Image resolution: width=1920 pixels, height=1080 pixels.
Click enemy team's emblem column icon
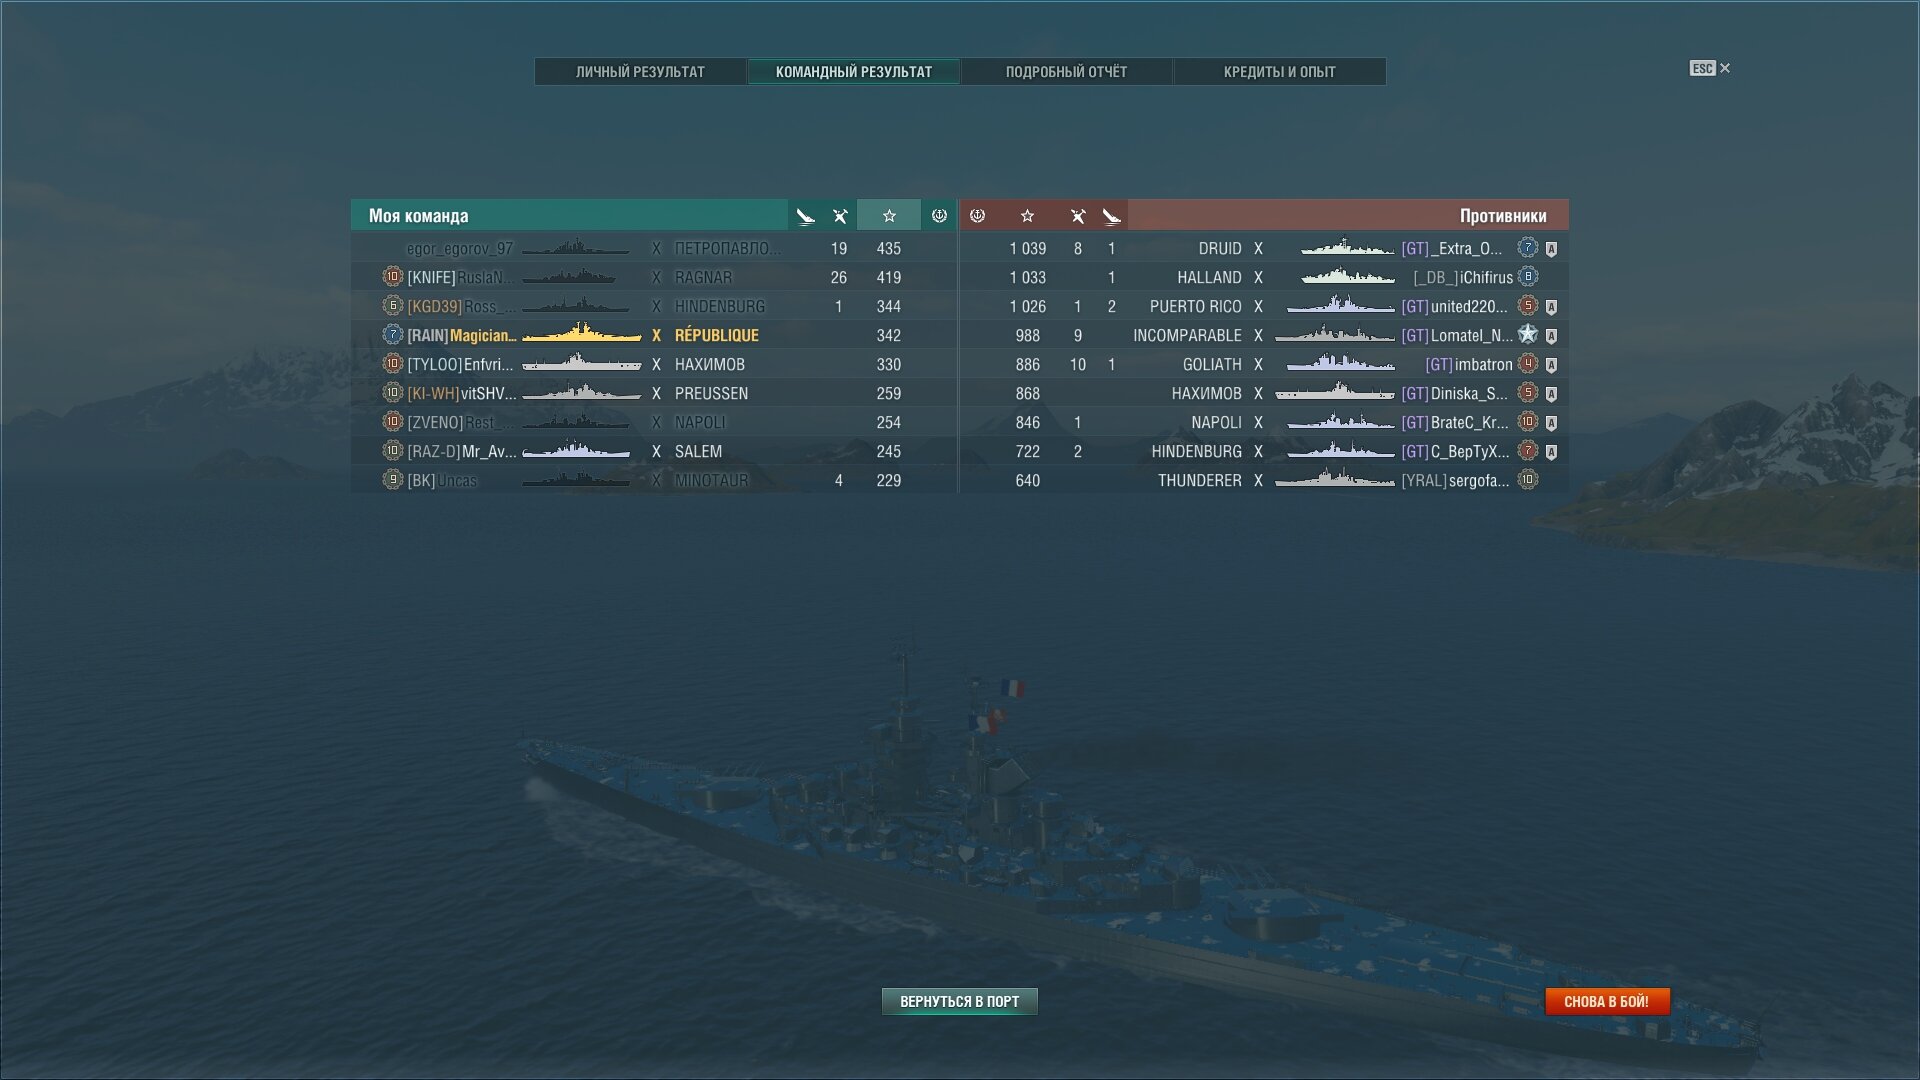click(978, 216)
